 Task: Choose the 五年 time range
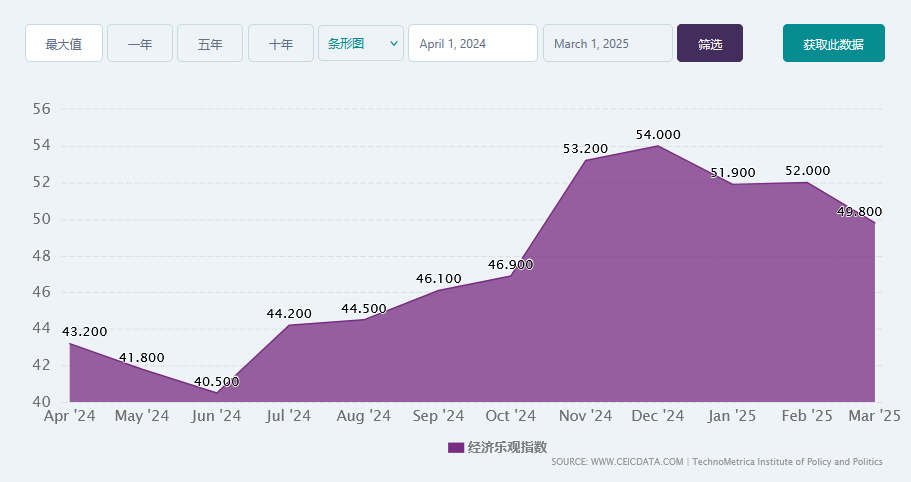[210, 44]
